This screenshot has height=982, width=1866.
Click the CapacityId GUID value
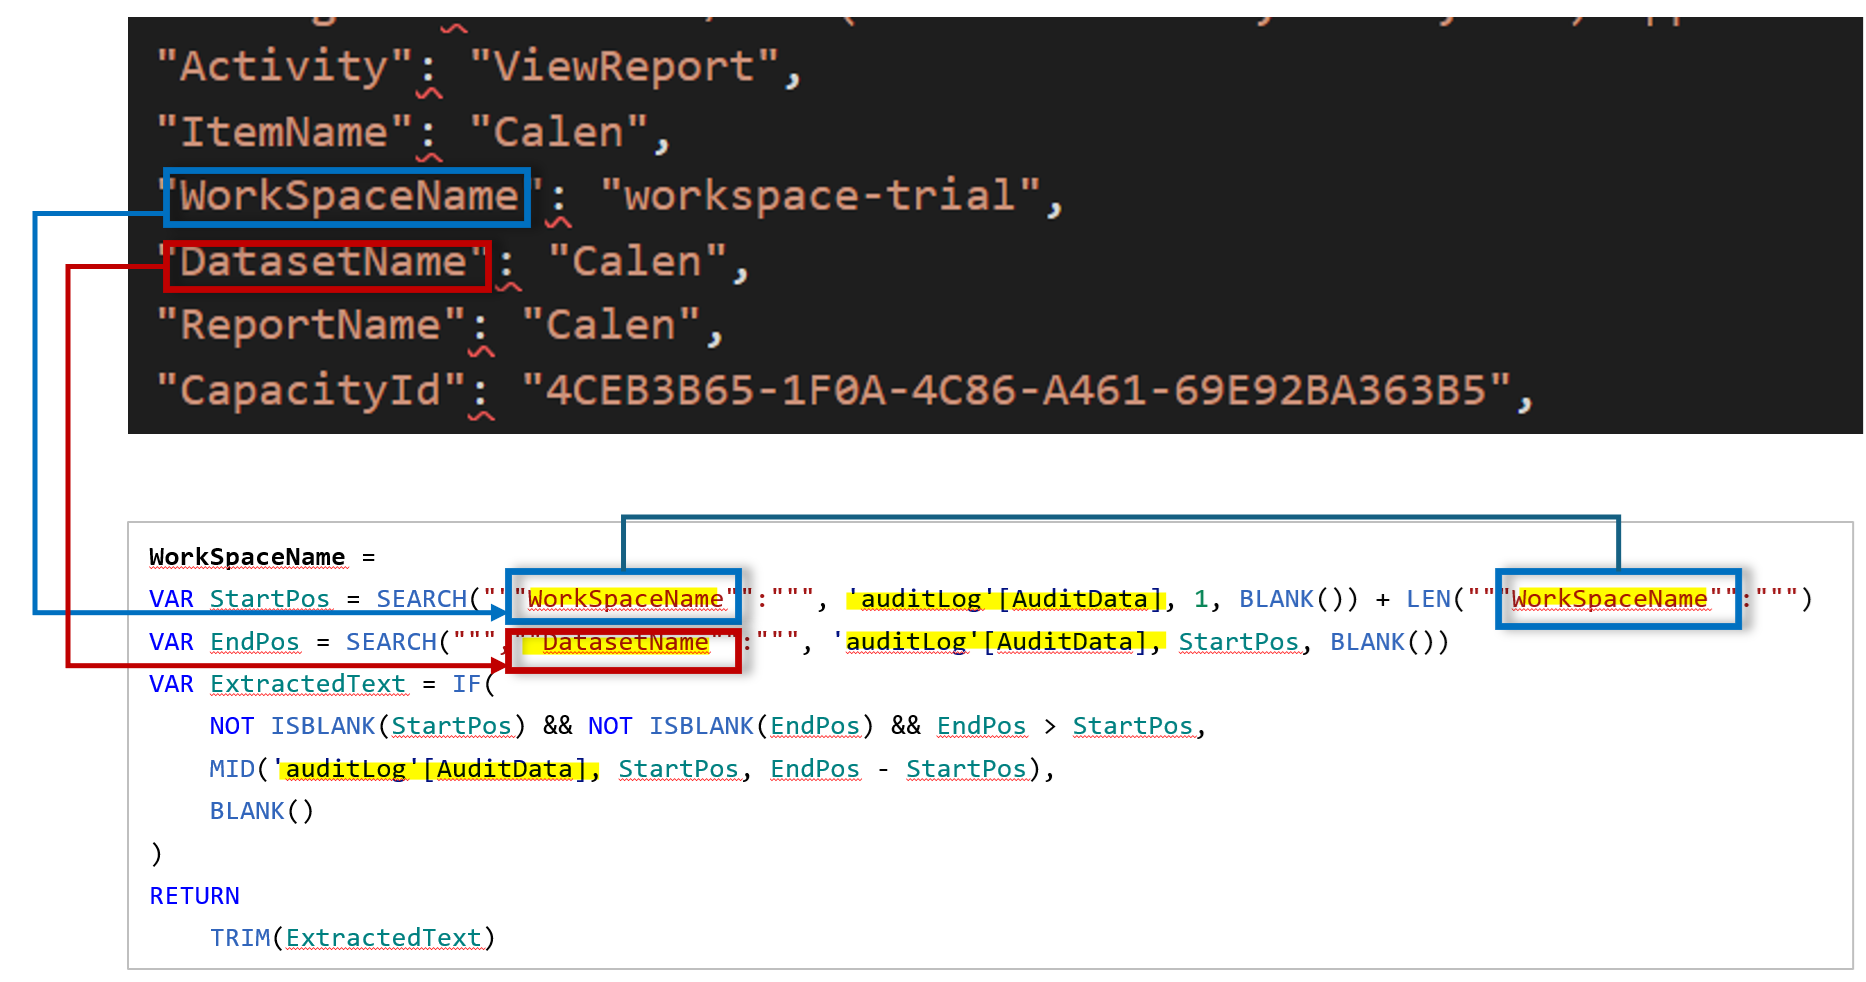click(1016, 390)
